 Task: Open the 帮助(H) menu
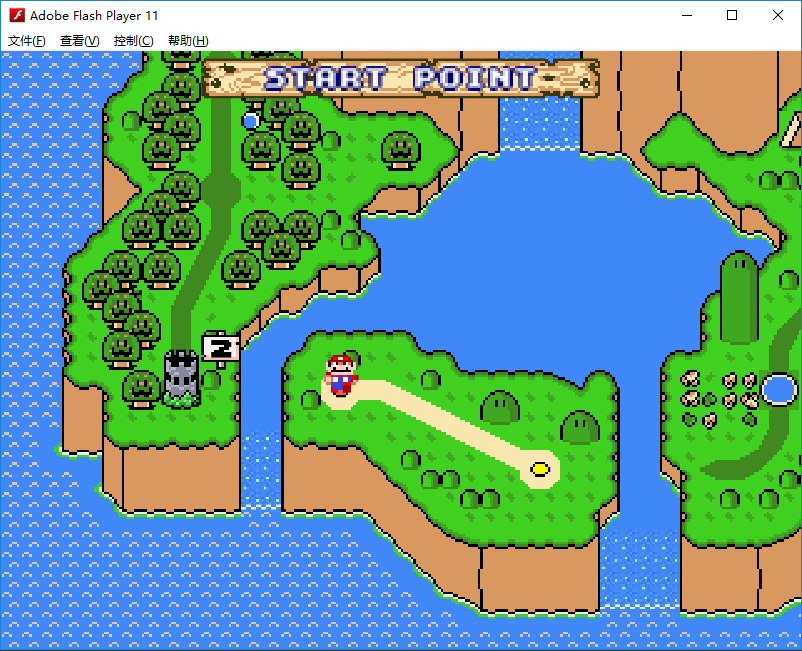point(188,41)
